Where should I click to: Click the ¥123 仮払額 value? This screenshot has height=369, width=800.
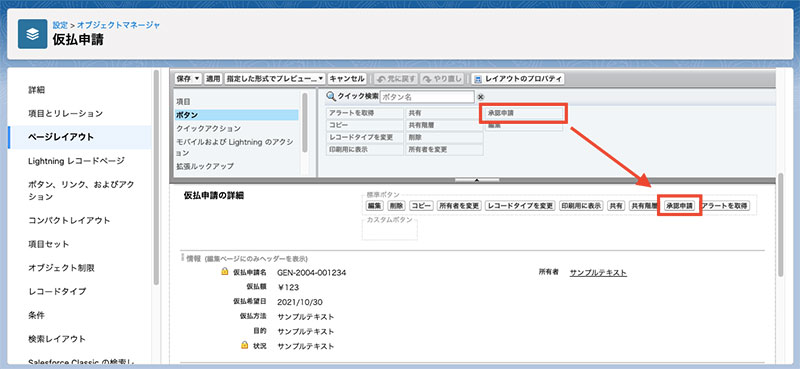(x=288, y=287)
